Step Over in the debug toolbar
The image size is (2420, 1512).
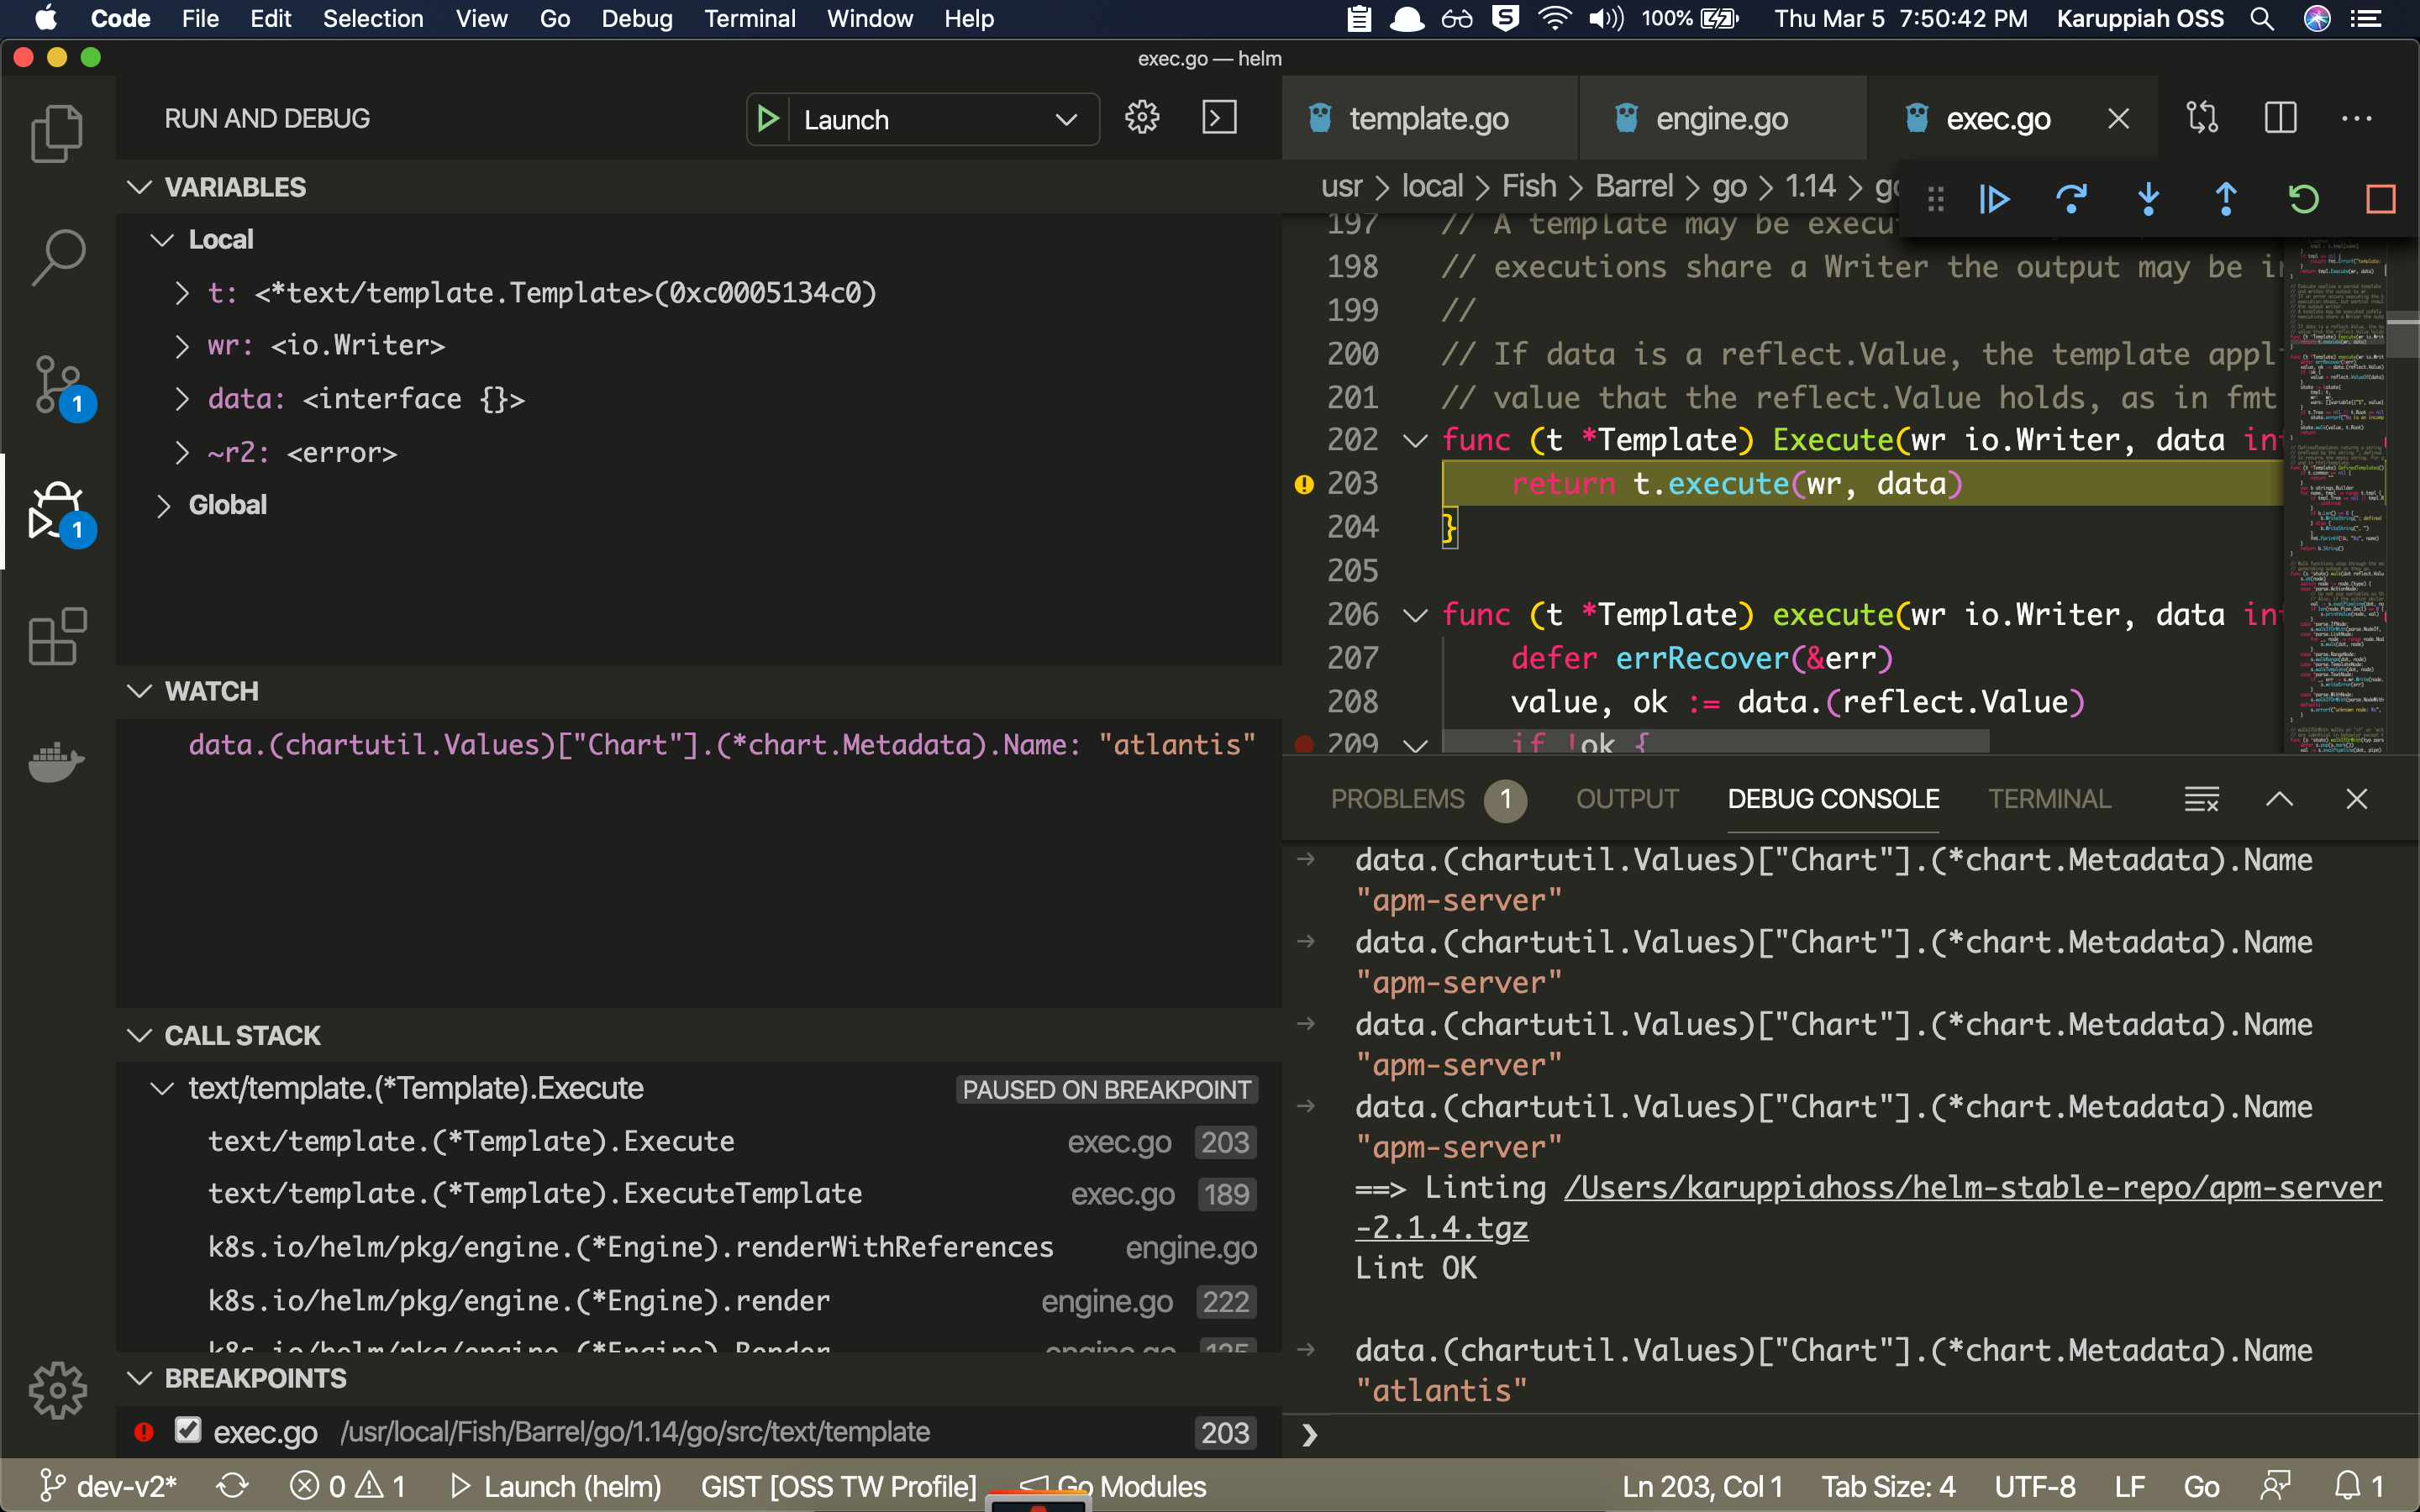click(x=2071, y=200)
